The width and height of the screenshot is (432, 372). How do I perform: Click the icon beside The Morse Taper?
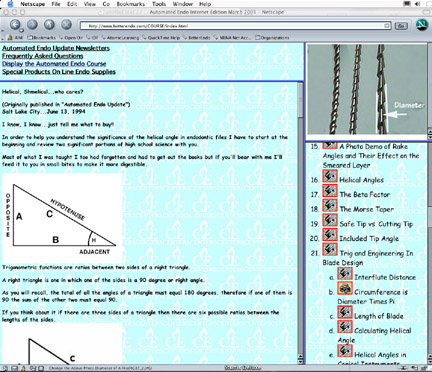[330, 205]
